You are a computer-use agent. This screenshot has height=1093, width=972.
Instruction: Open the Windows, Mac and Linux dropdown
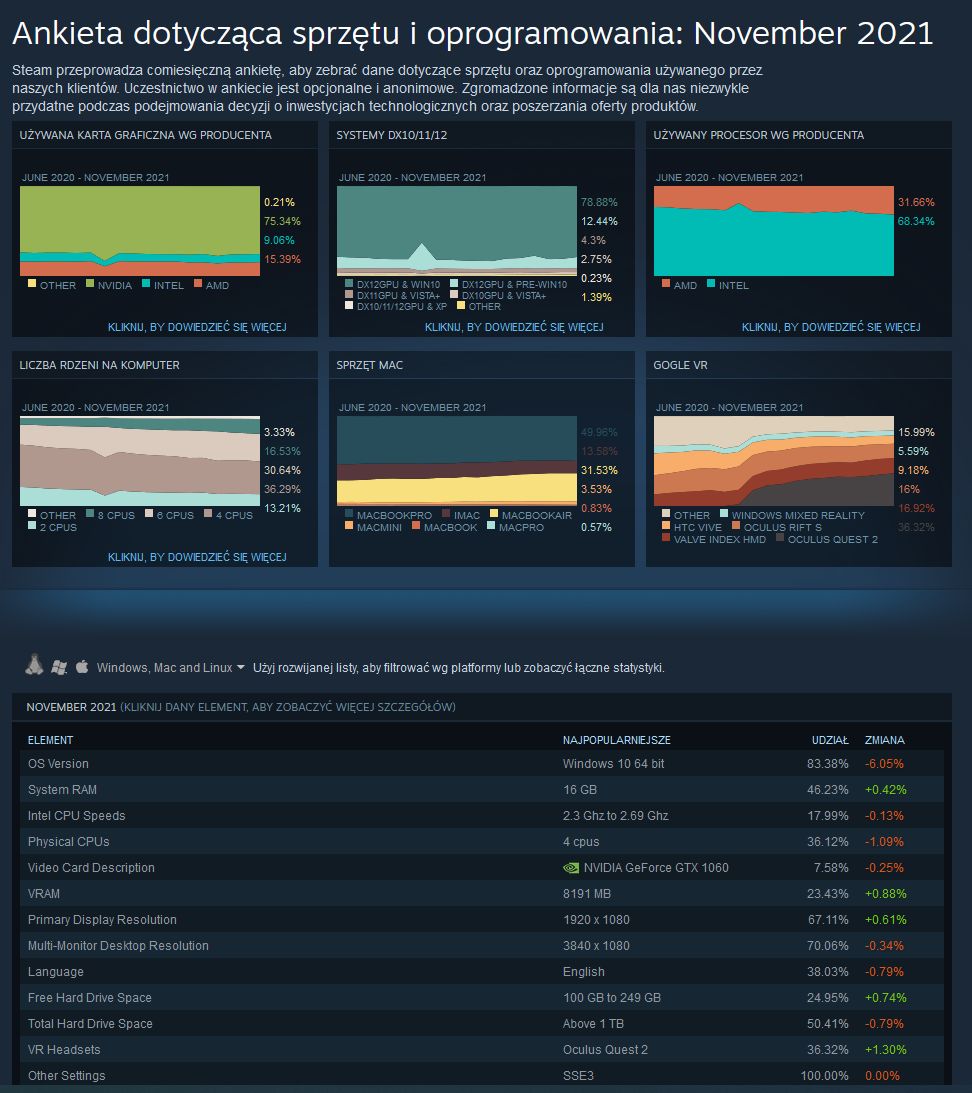click(x=171, y=668)
